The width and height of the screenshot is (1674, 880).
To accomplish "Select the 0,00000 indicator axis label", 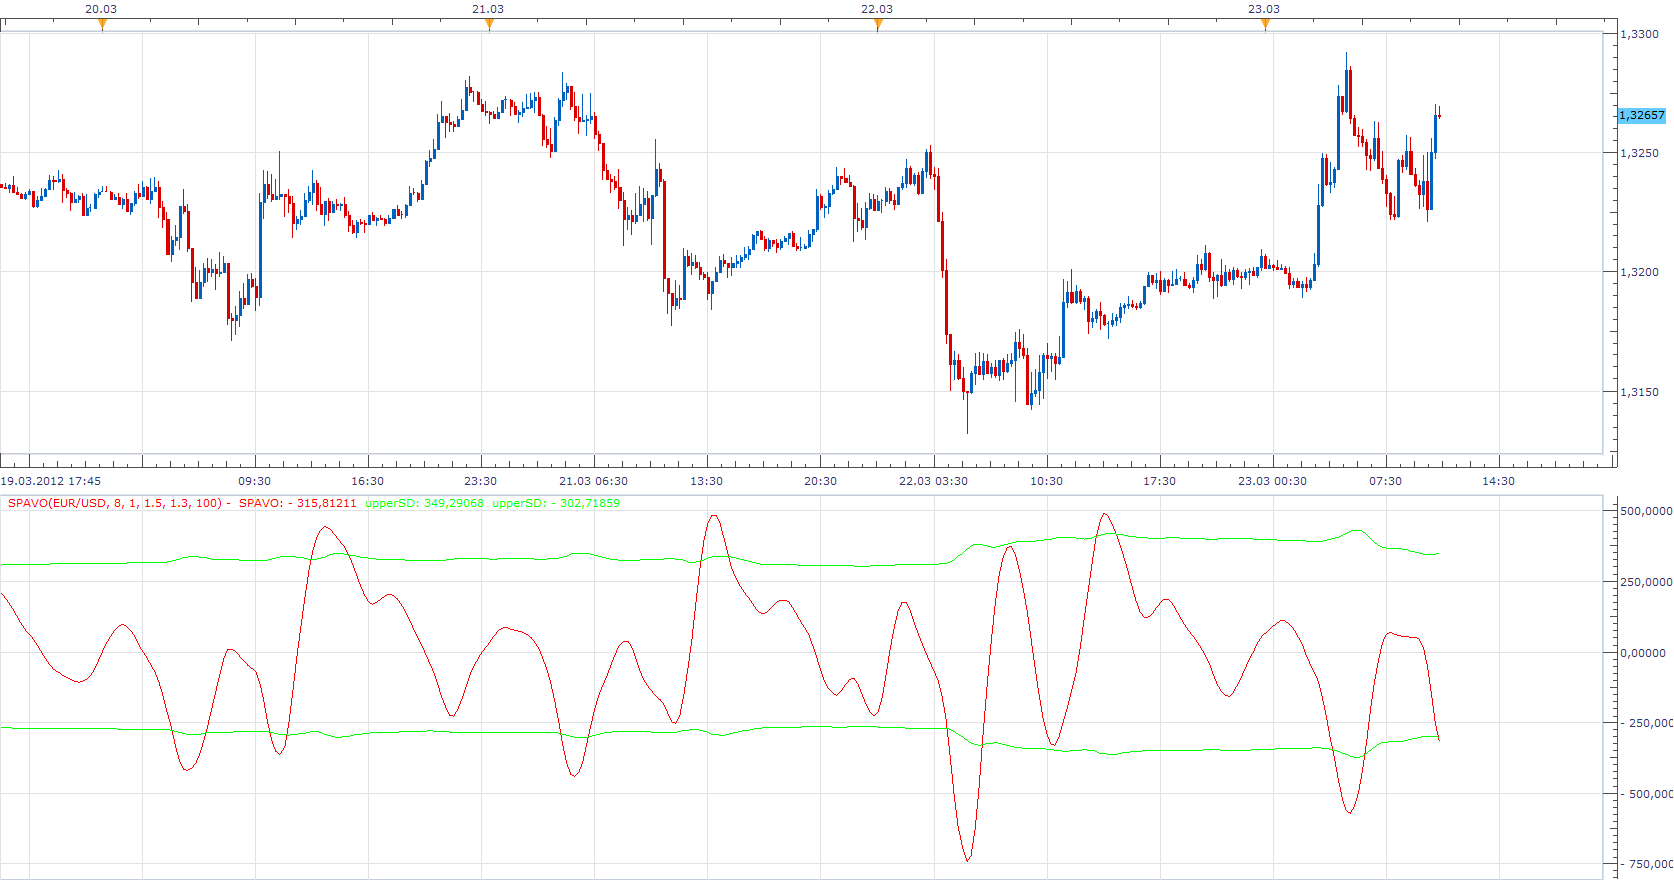I will click(x=1644, y=653).
